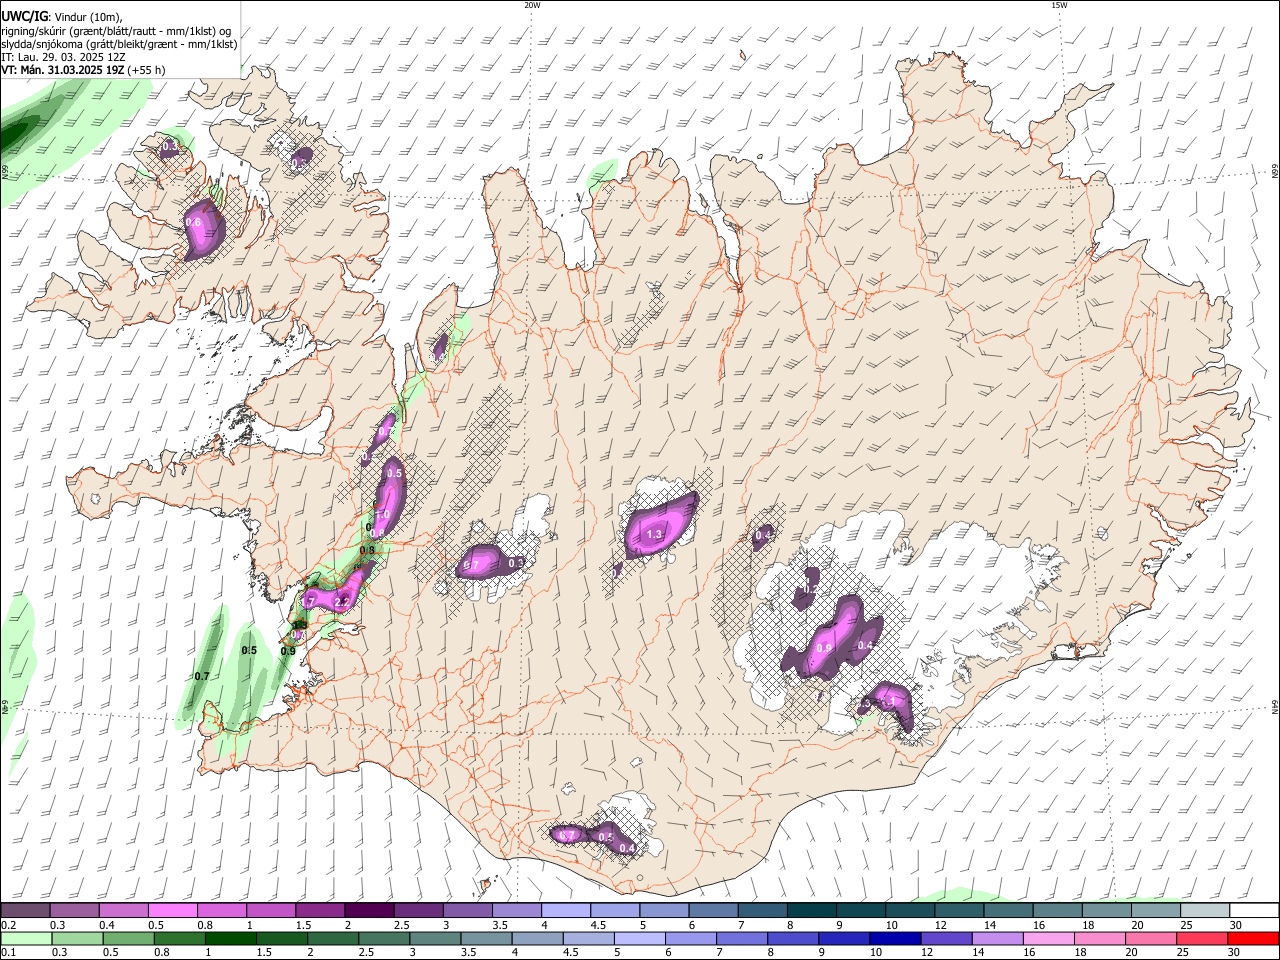Viewport: 1280px width, 960px height.
Task: Select the violet 12 swatch in the rain legend
Action: click(945, 938)
